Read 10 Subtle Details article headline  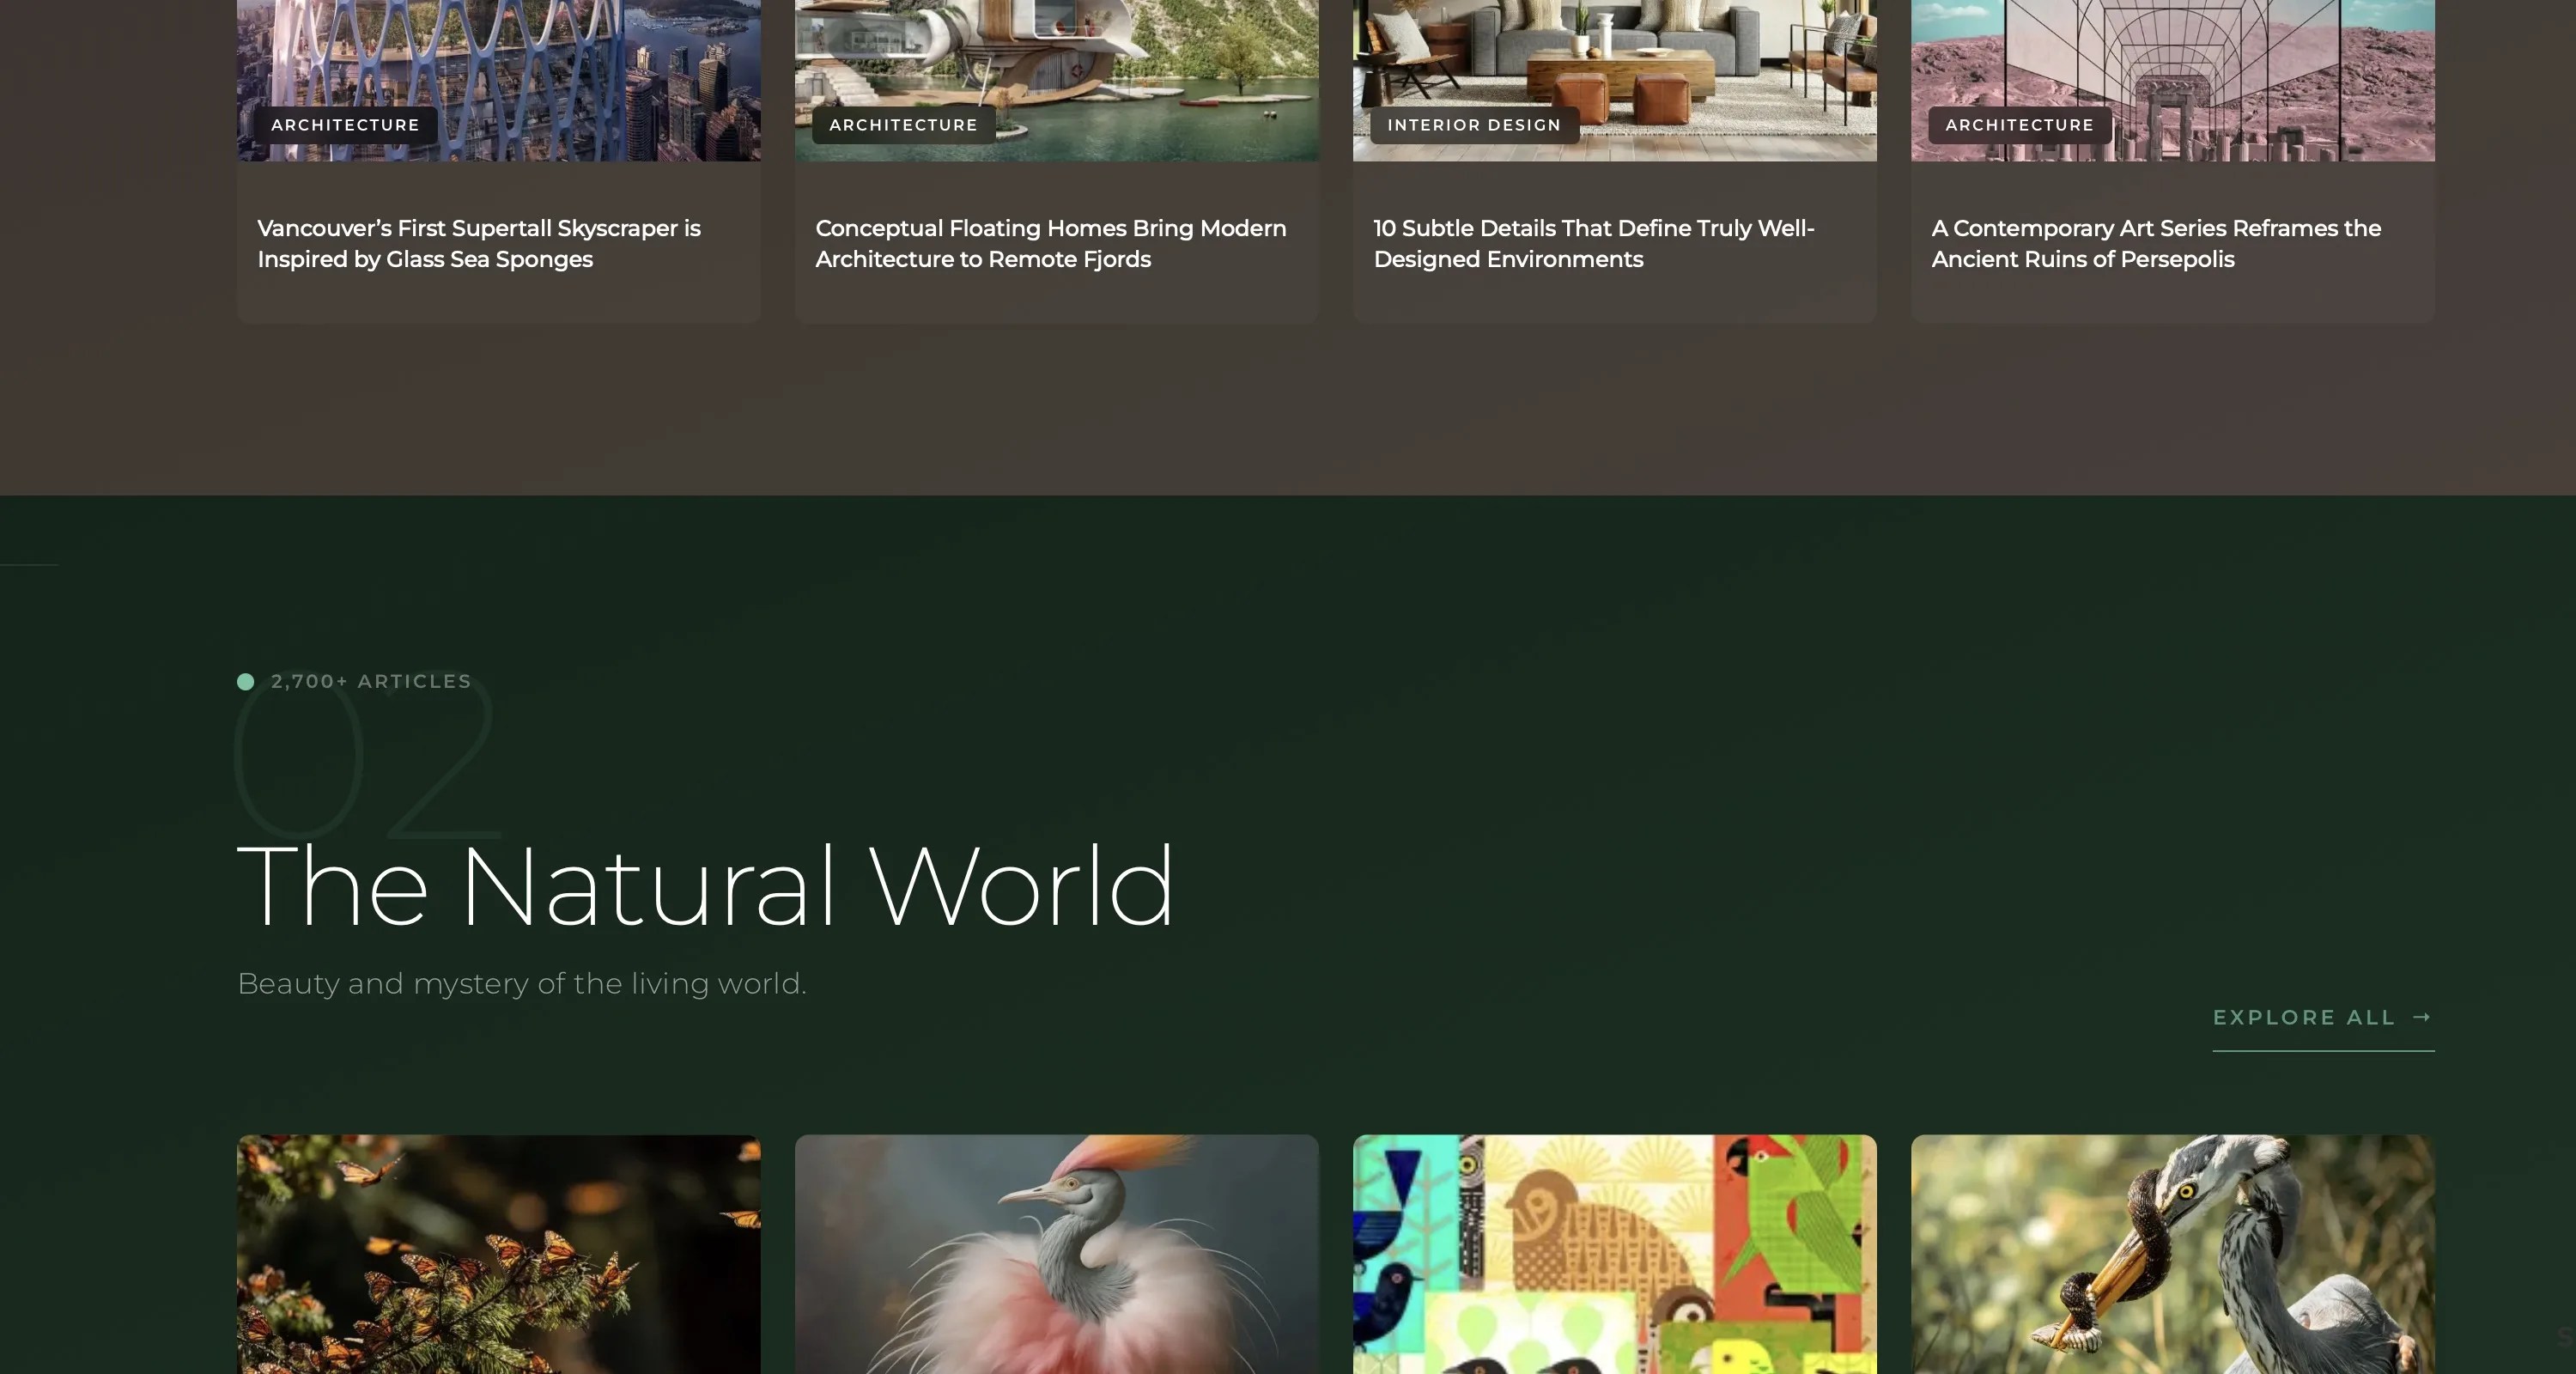pyautogui.click(x=1593, y=243)
